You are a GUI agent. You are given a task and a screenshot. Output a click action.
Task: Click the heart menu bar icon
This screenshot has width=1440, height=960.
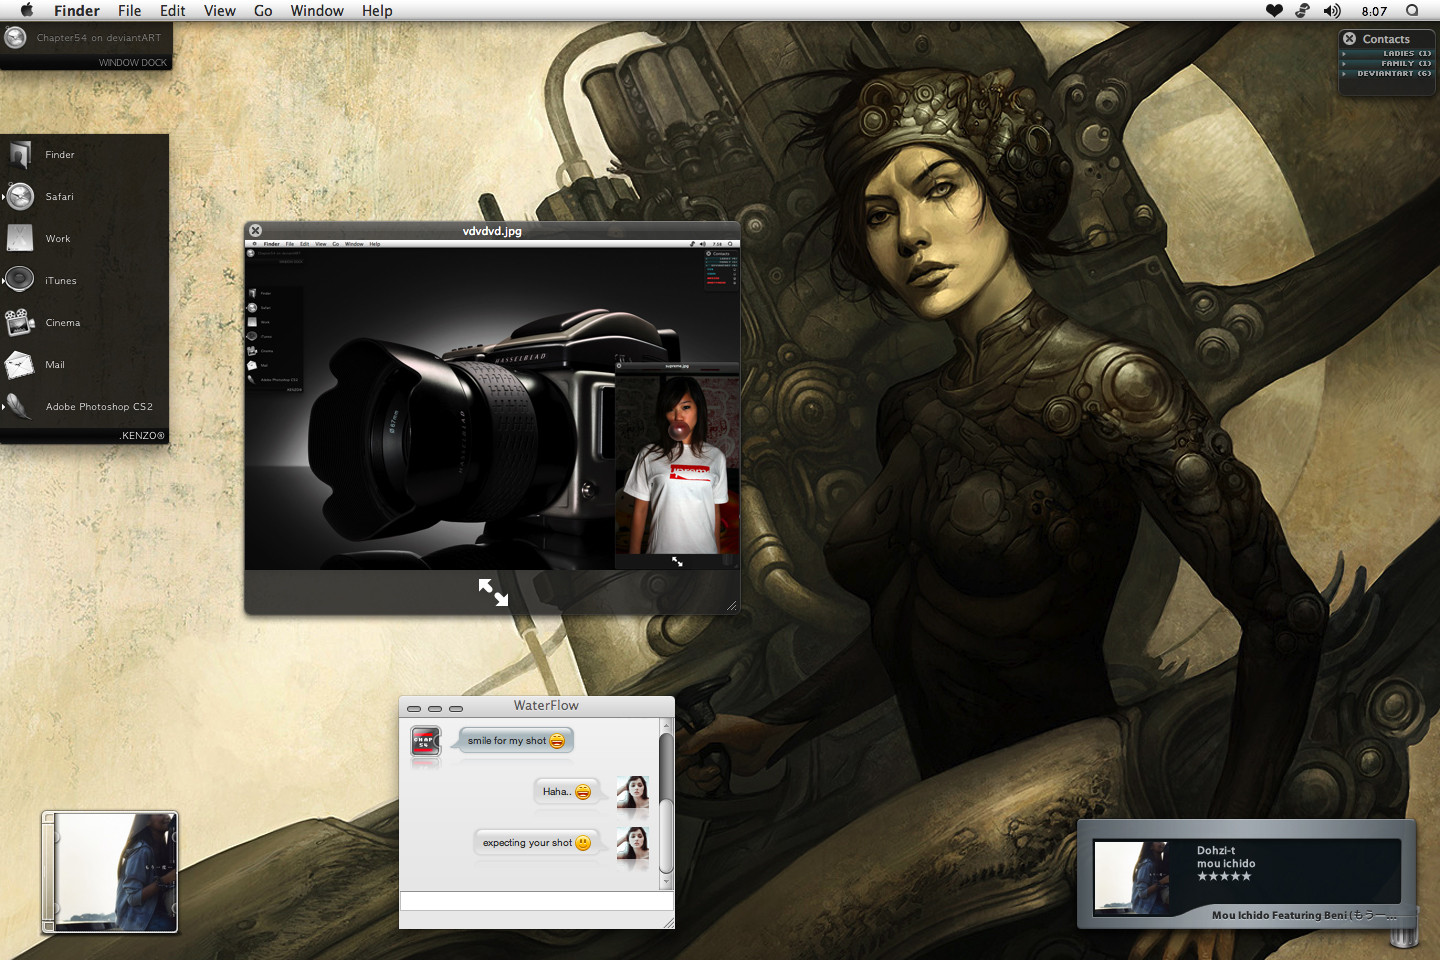coord(1274,10)
